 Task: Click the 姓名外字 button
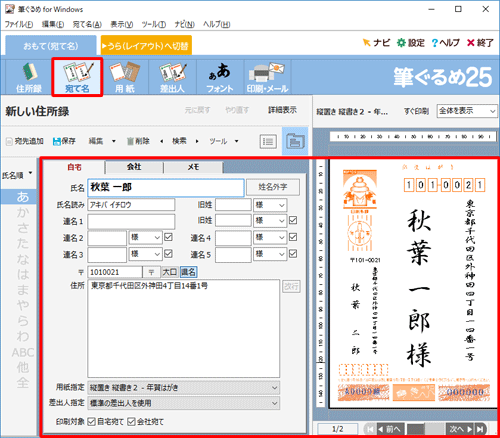tap(273, 187)
